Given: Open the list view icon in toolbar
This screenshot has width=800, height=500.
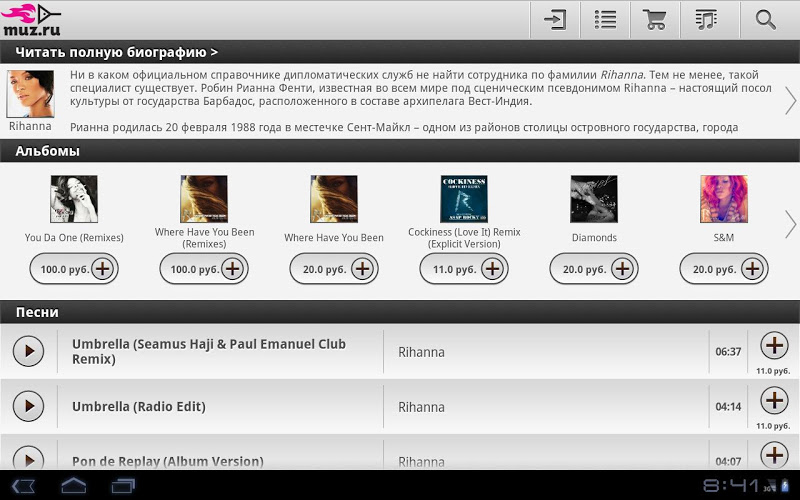Looking at the screenshot, I should (605, 20).
